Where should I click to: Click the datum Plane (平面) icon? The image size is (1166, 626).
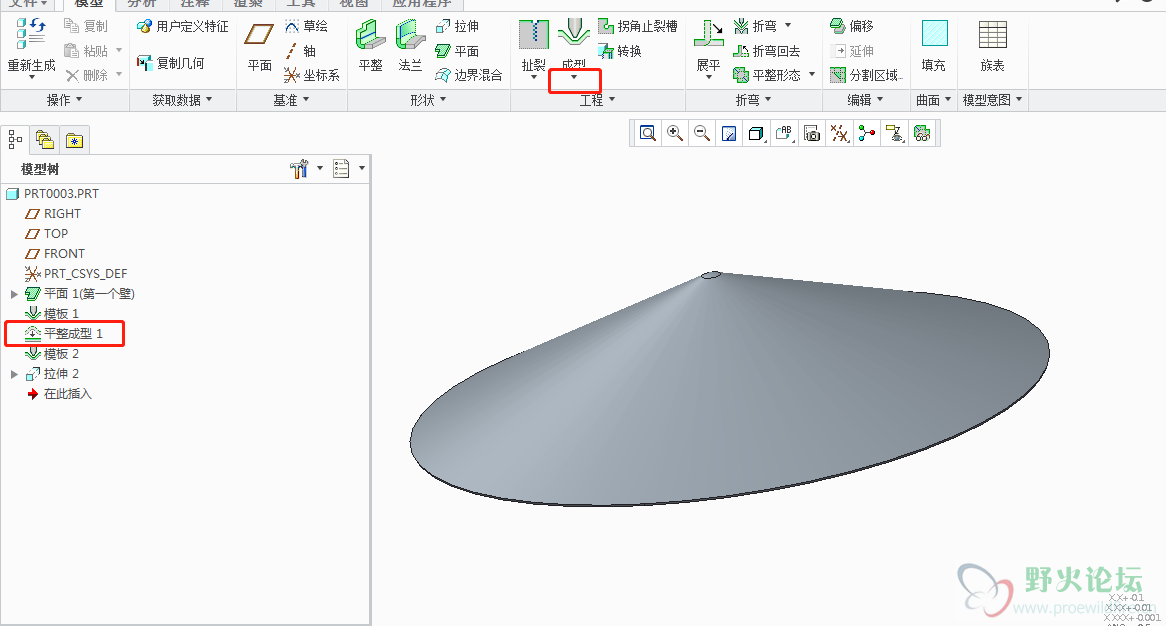tap(259, 36)
